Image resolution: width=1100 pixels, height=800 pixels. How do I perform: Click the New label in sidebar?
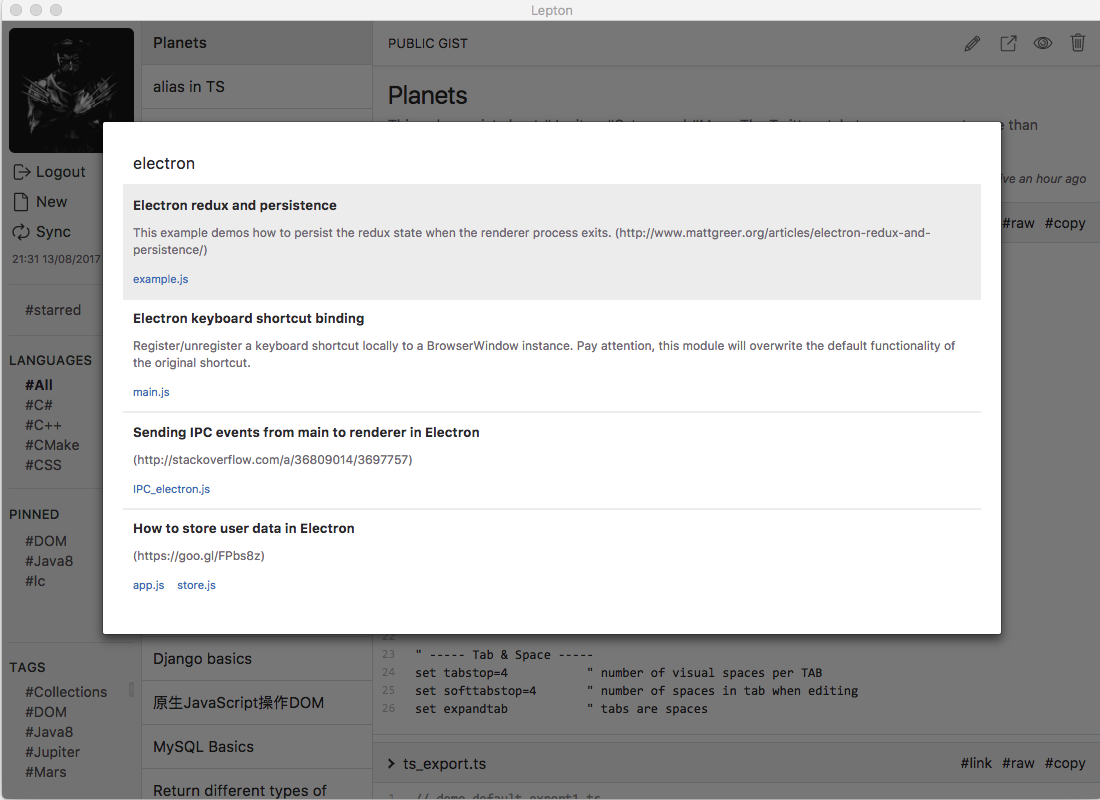pos(51,202)
